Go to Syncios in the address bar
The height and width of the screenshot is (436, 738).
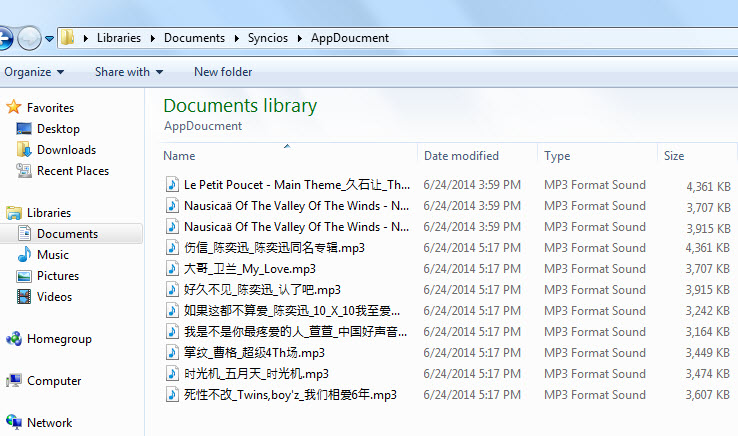(x=267, y=38)
